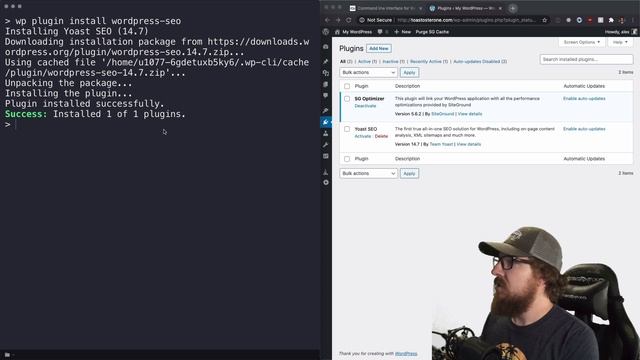Go back in the browser
The height and width of the screenshot is (360, 640).
(x=327, y=20)
